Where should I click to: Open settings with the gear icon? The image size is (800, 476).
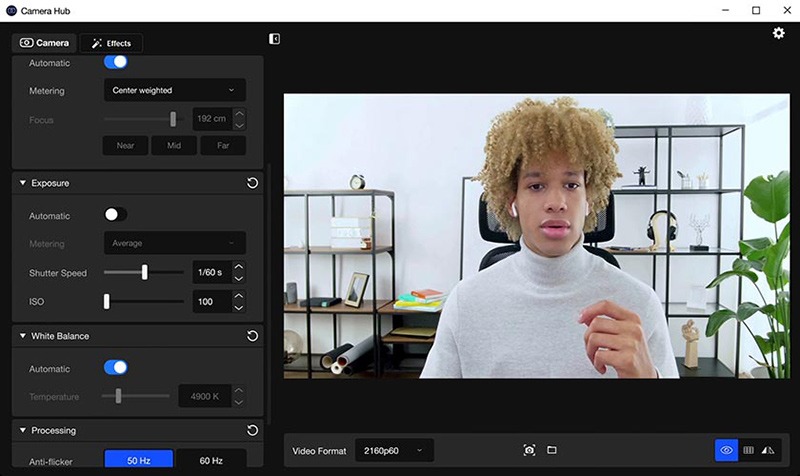click(779, 34)
